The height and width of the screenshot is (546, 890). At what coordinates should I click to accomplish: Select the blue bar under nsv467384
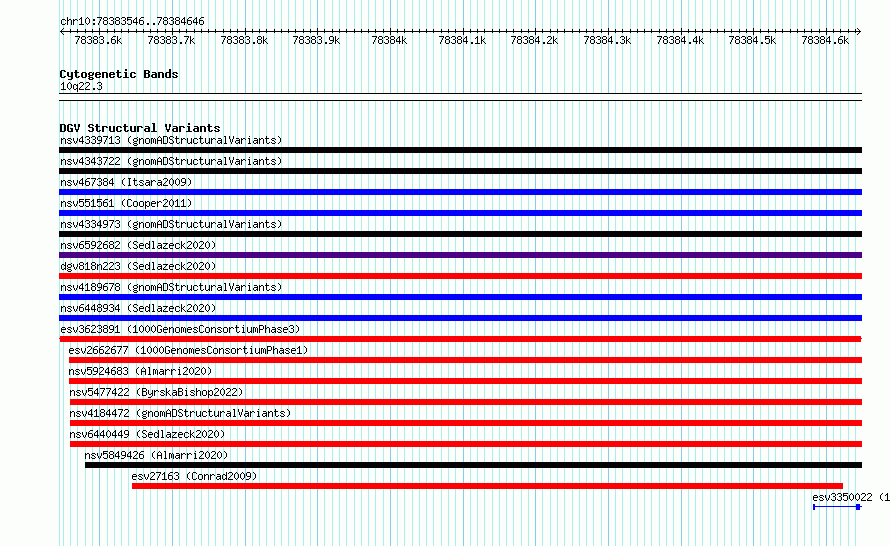(x=460, y=192)
